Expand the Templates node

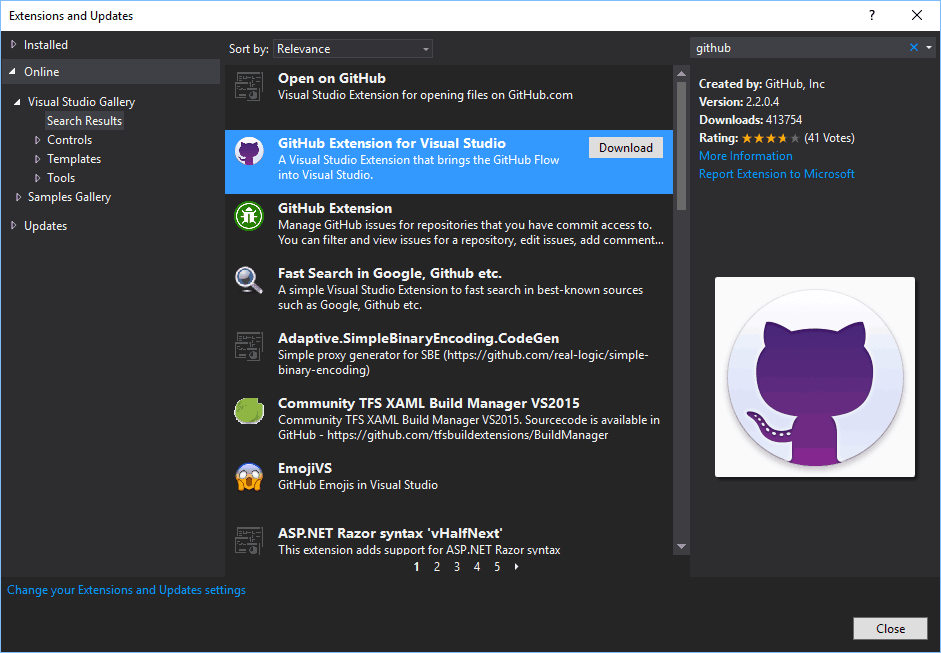coord(37,159)
